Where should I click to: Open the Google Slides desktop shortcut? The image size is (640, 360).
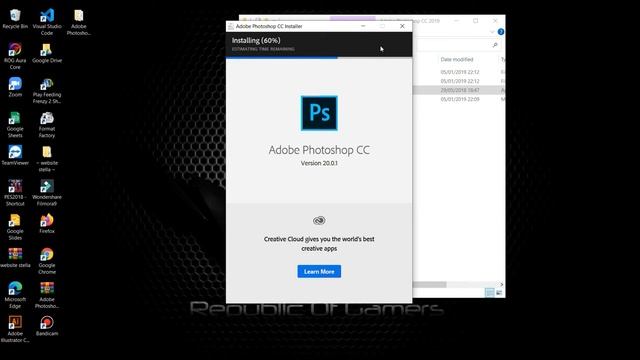click(x=15, y=227)
